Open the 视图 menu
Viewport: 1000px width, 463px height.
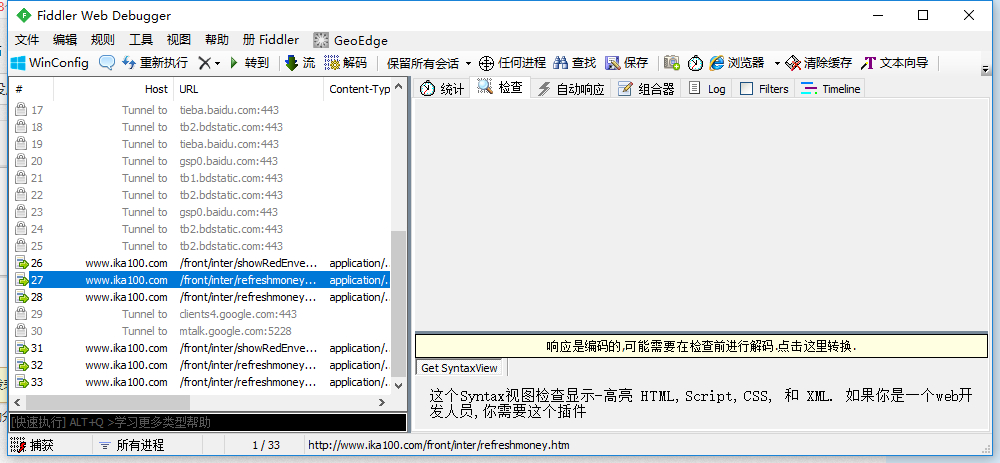(179, 40)
